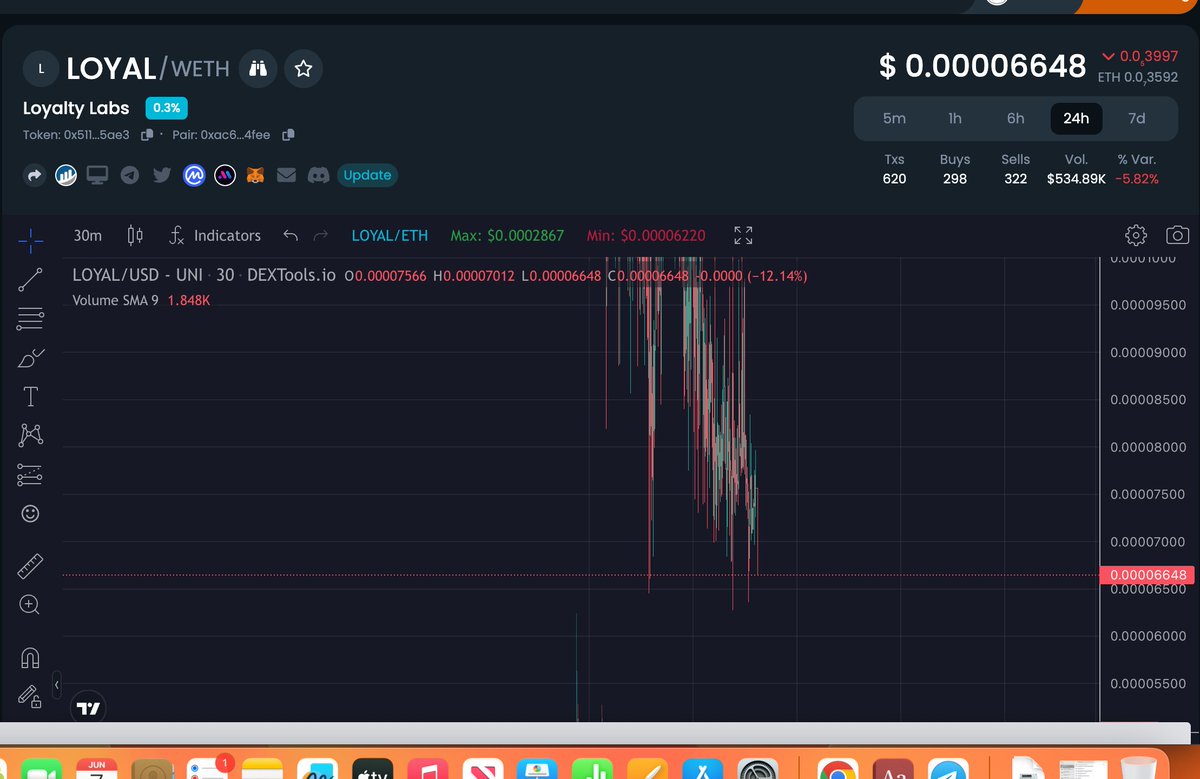This screenshot has width=1200, height=779.
Task: Open Apple TV from the Dock
Action: pos(371,770)
